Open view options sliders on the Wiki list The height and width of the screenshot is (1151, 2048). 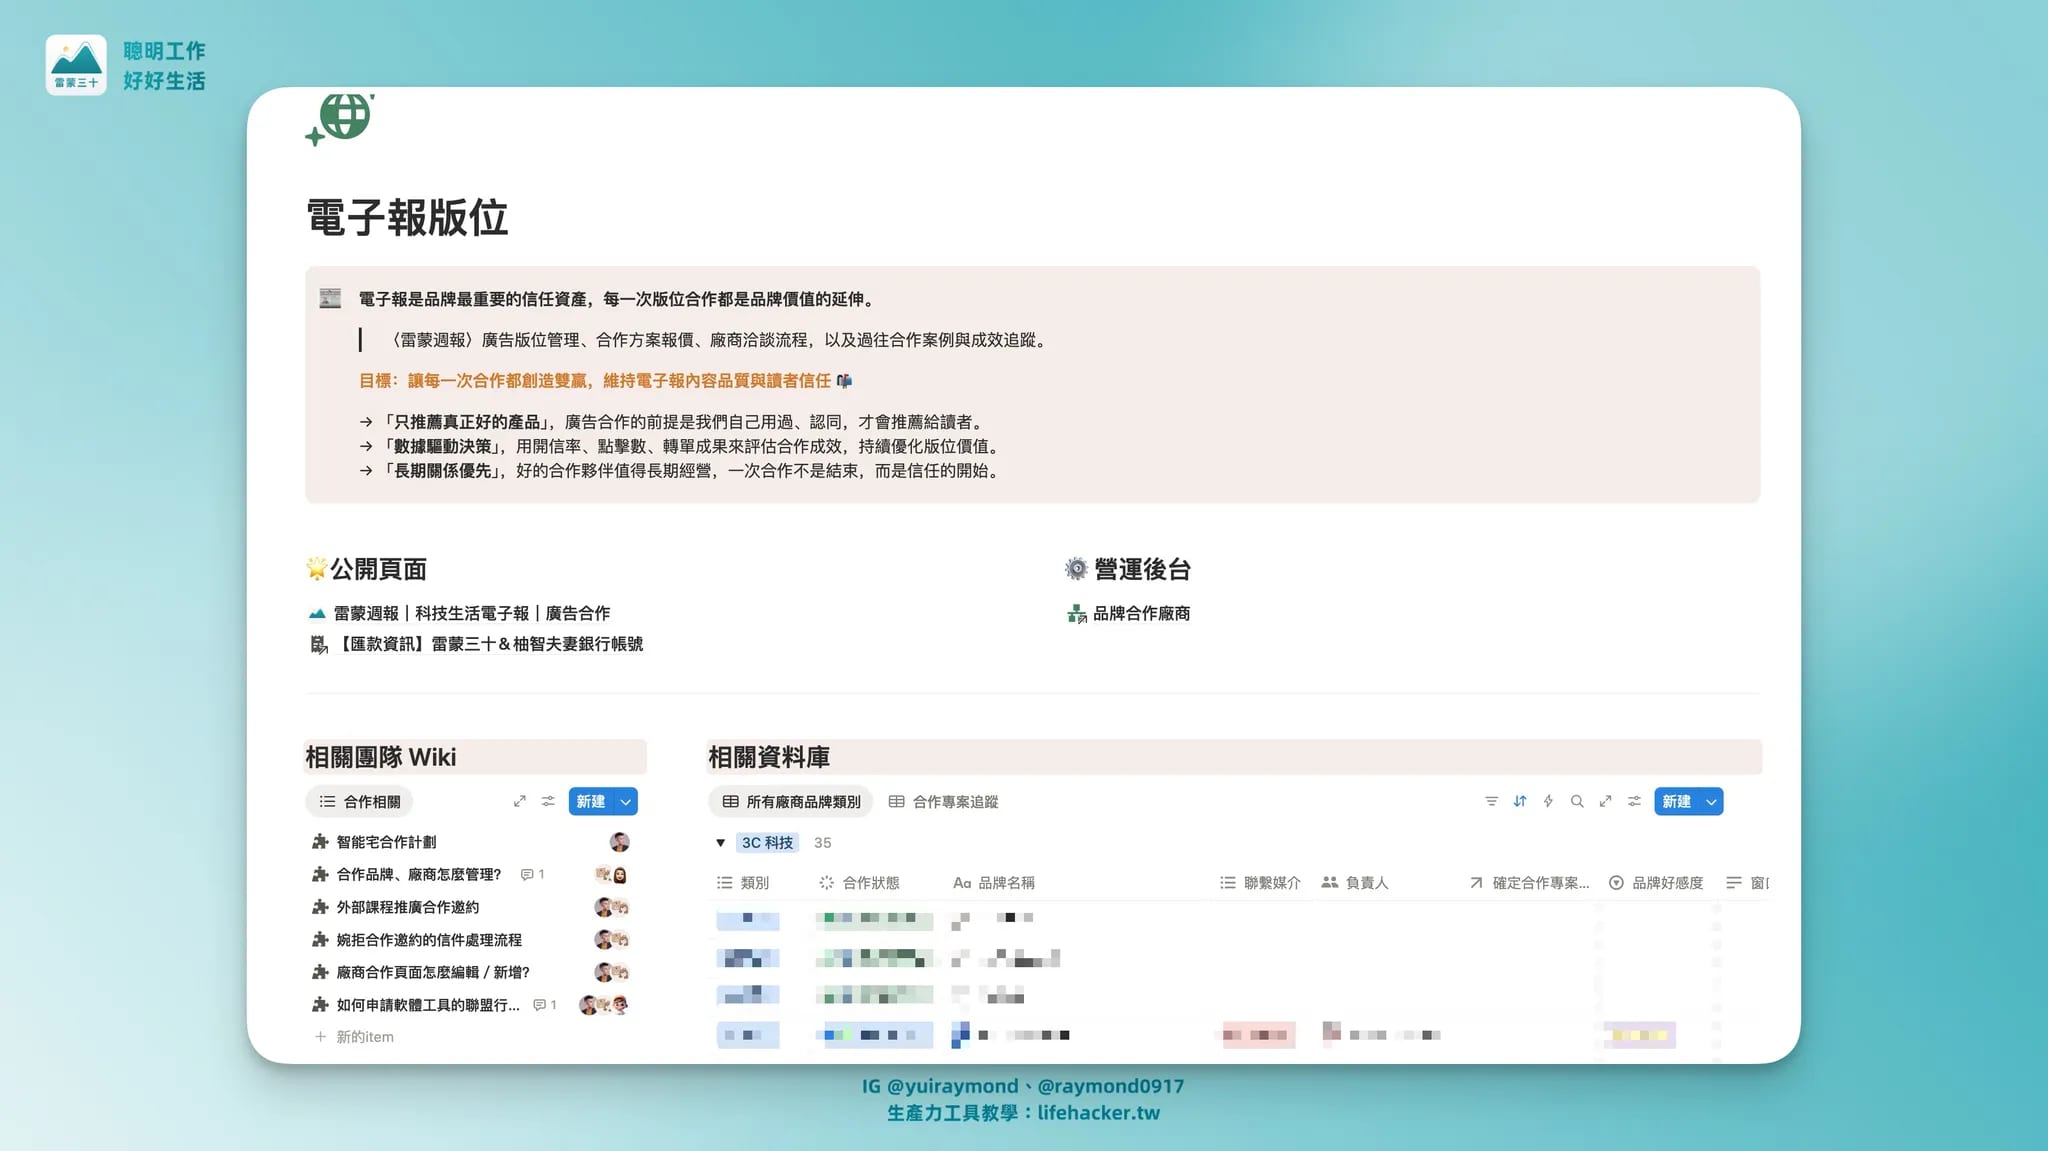point(547,800)
